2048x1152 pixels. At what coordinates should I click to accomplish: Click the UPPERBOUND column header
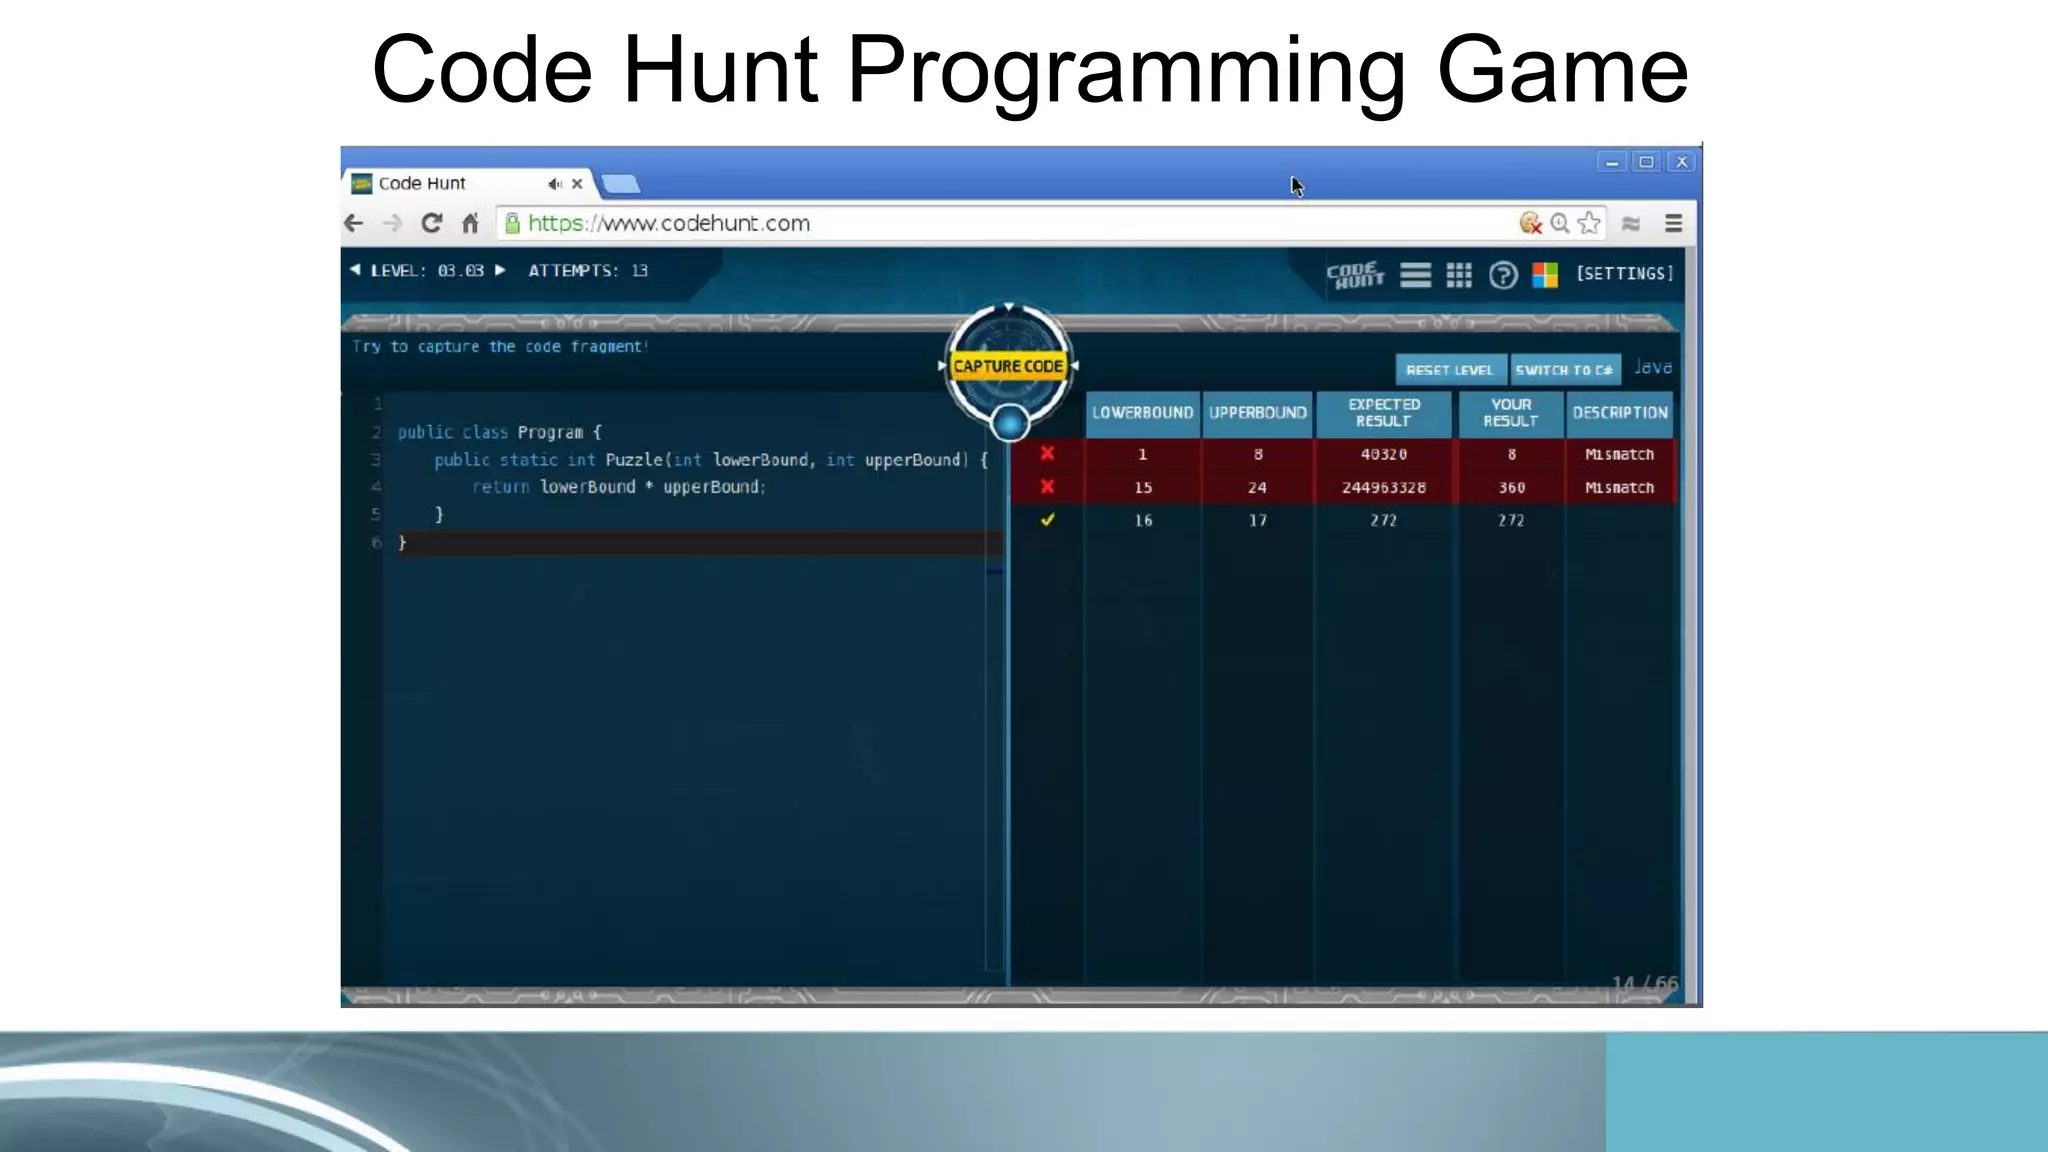1258,413
